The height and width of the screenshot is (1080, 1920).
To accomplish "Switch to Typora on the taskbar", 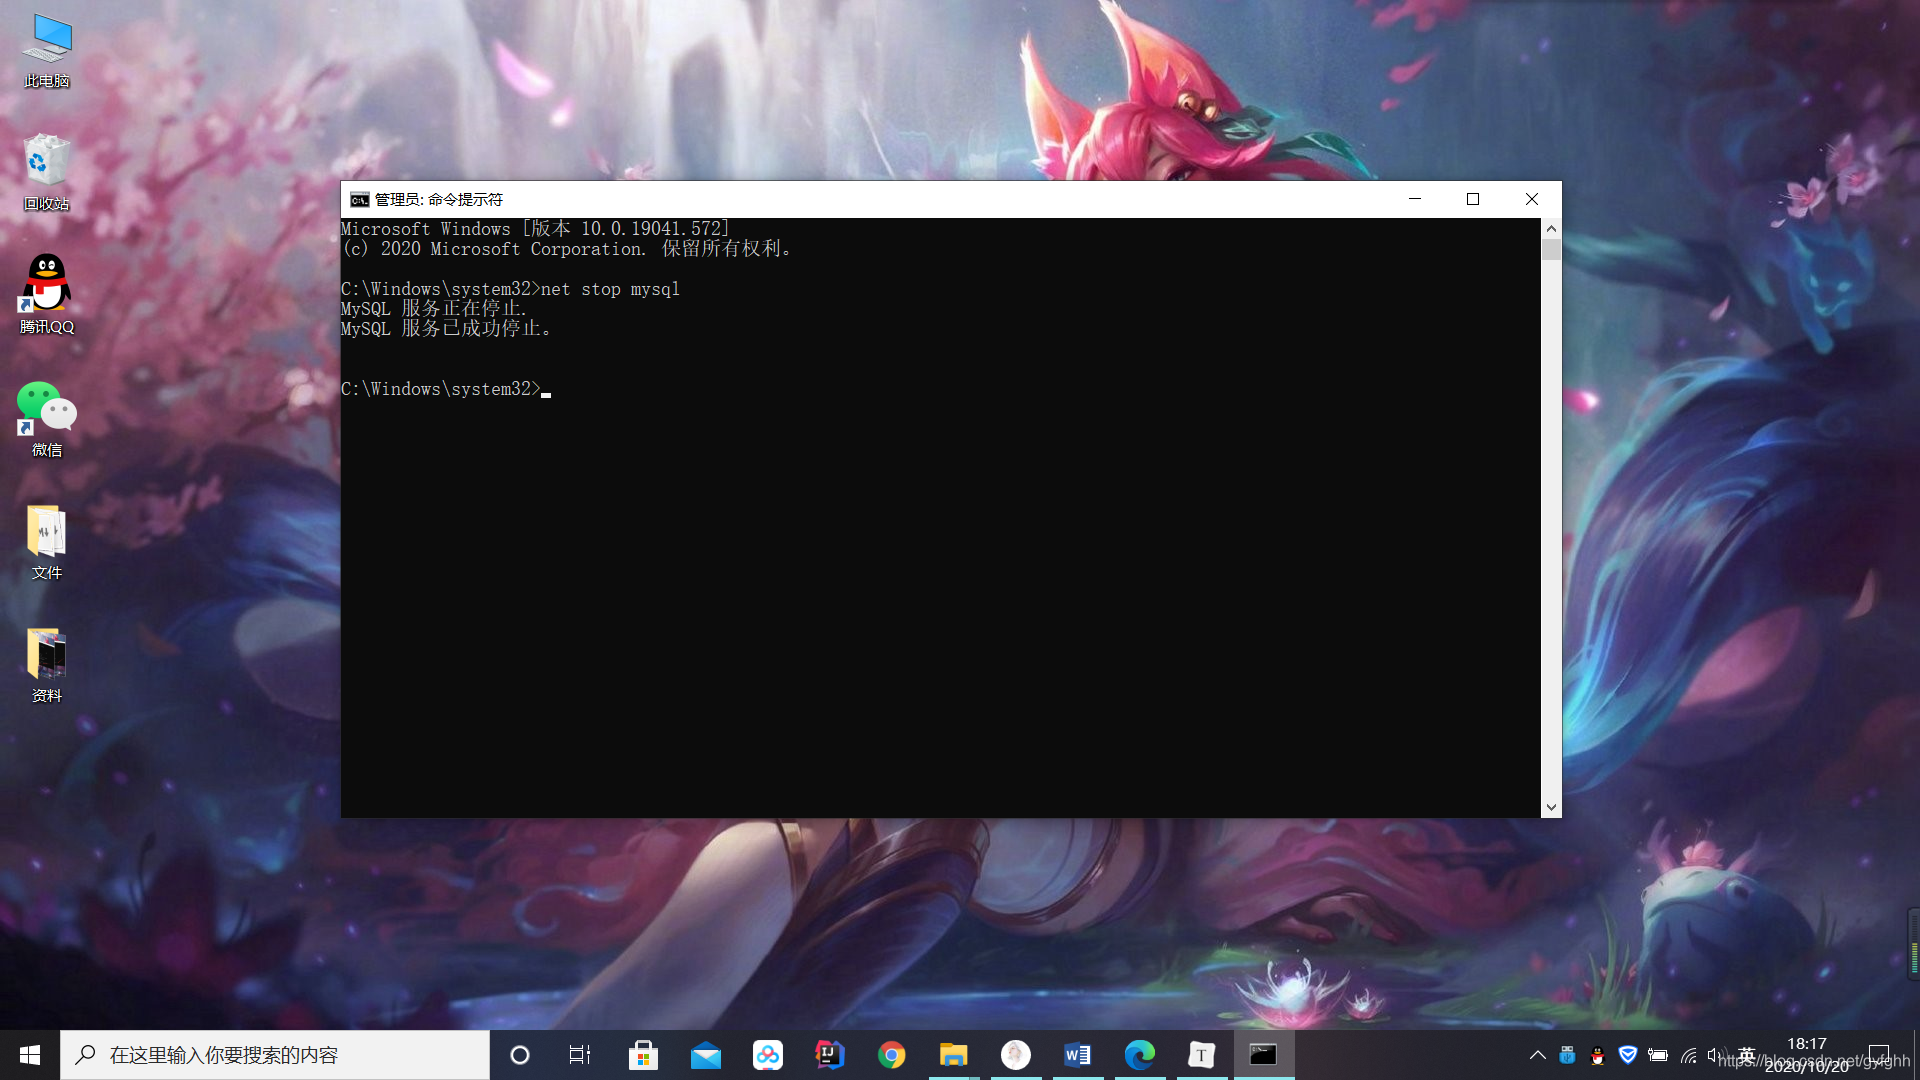I will click(x=1202, y=1055).
